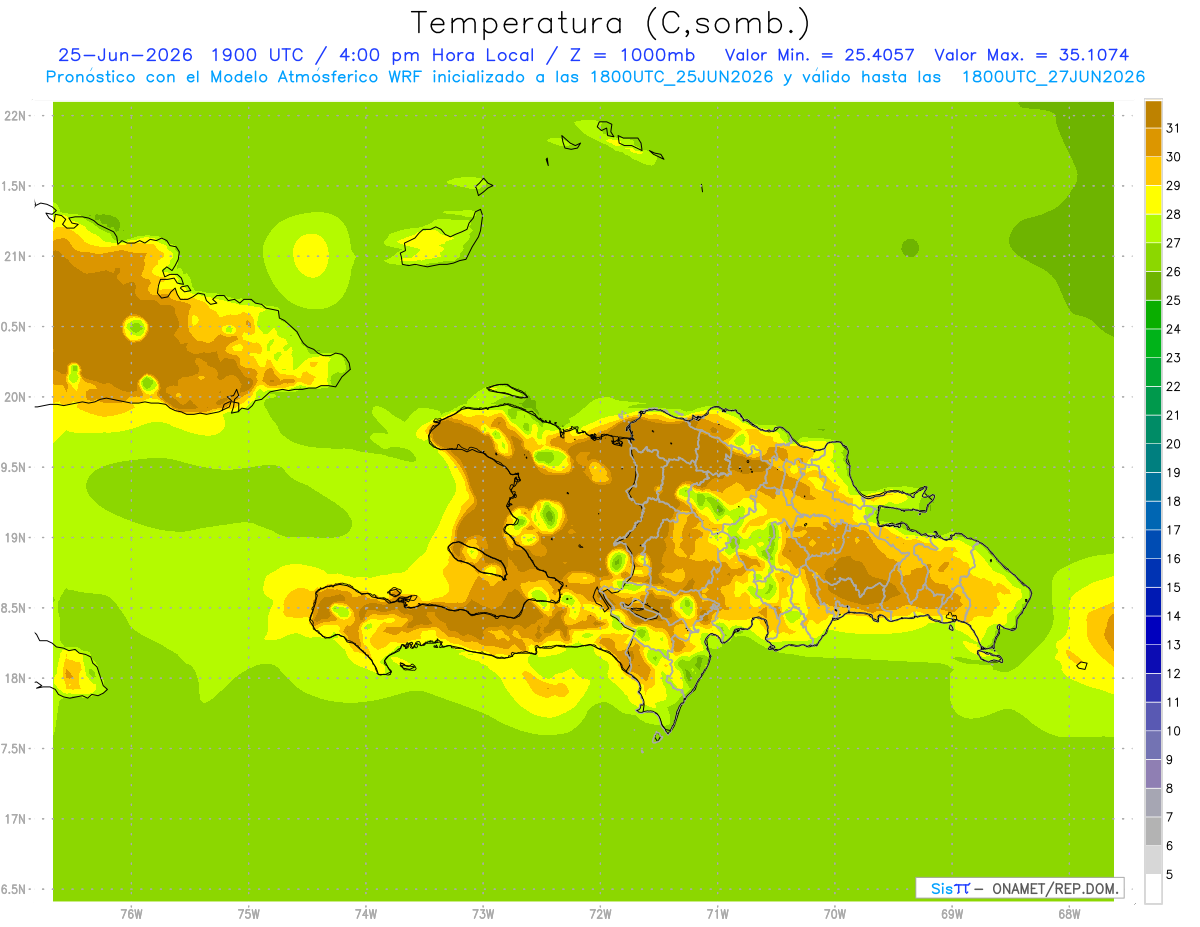1200x927 pixels.
Task: Click the '1900 UTC' time text
Action: [256, 55]
